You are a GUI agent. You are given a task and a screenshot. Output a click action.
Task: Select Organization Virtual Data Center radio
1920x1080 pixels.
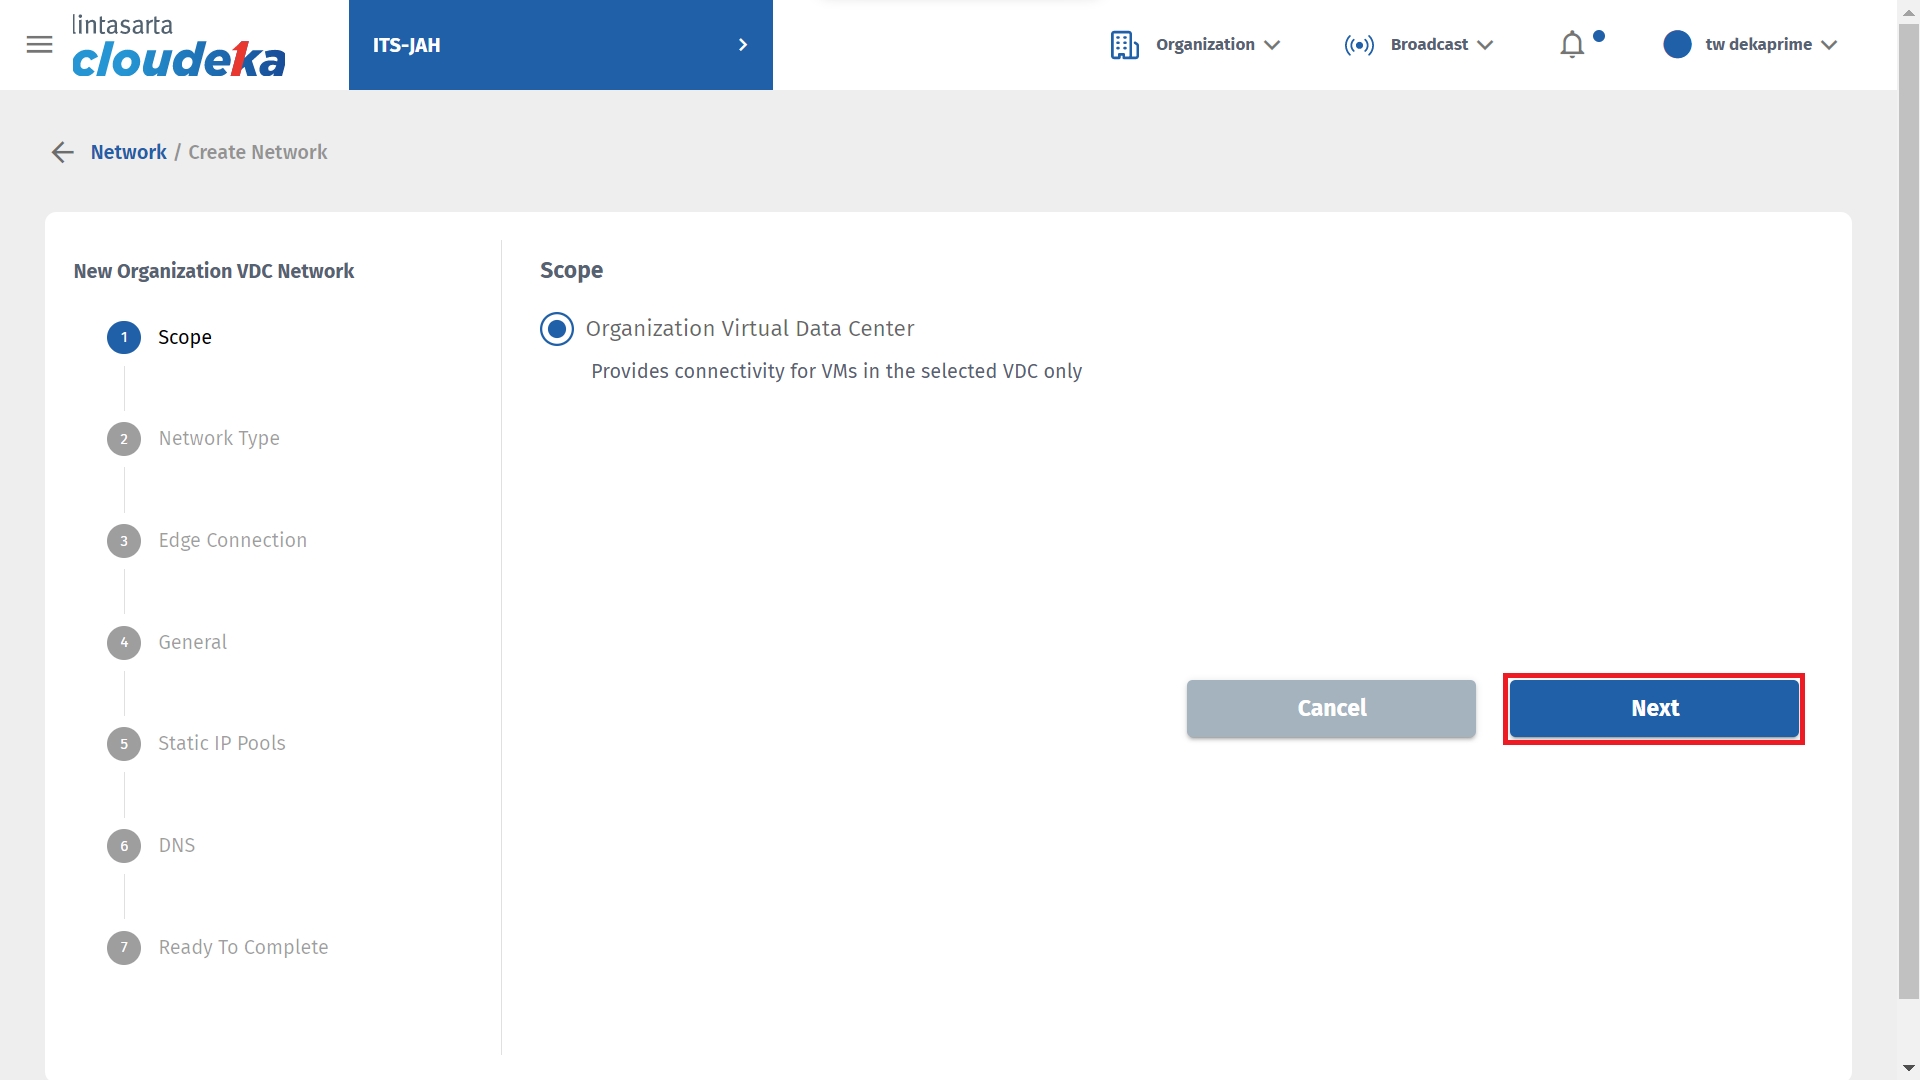click(557, 329)
